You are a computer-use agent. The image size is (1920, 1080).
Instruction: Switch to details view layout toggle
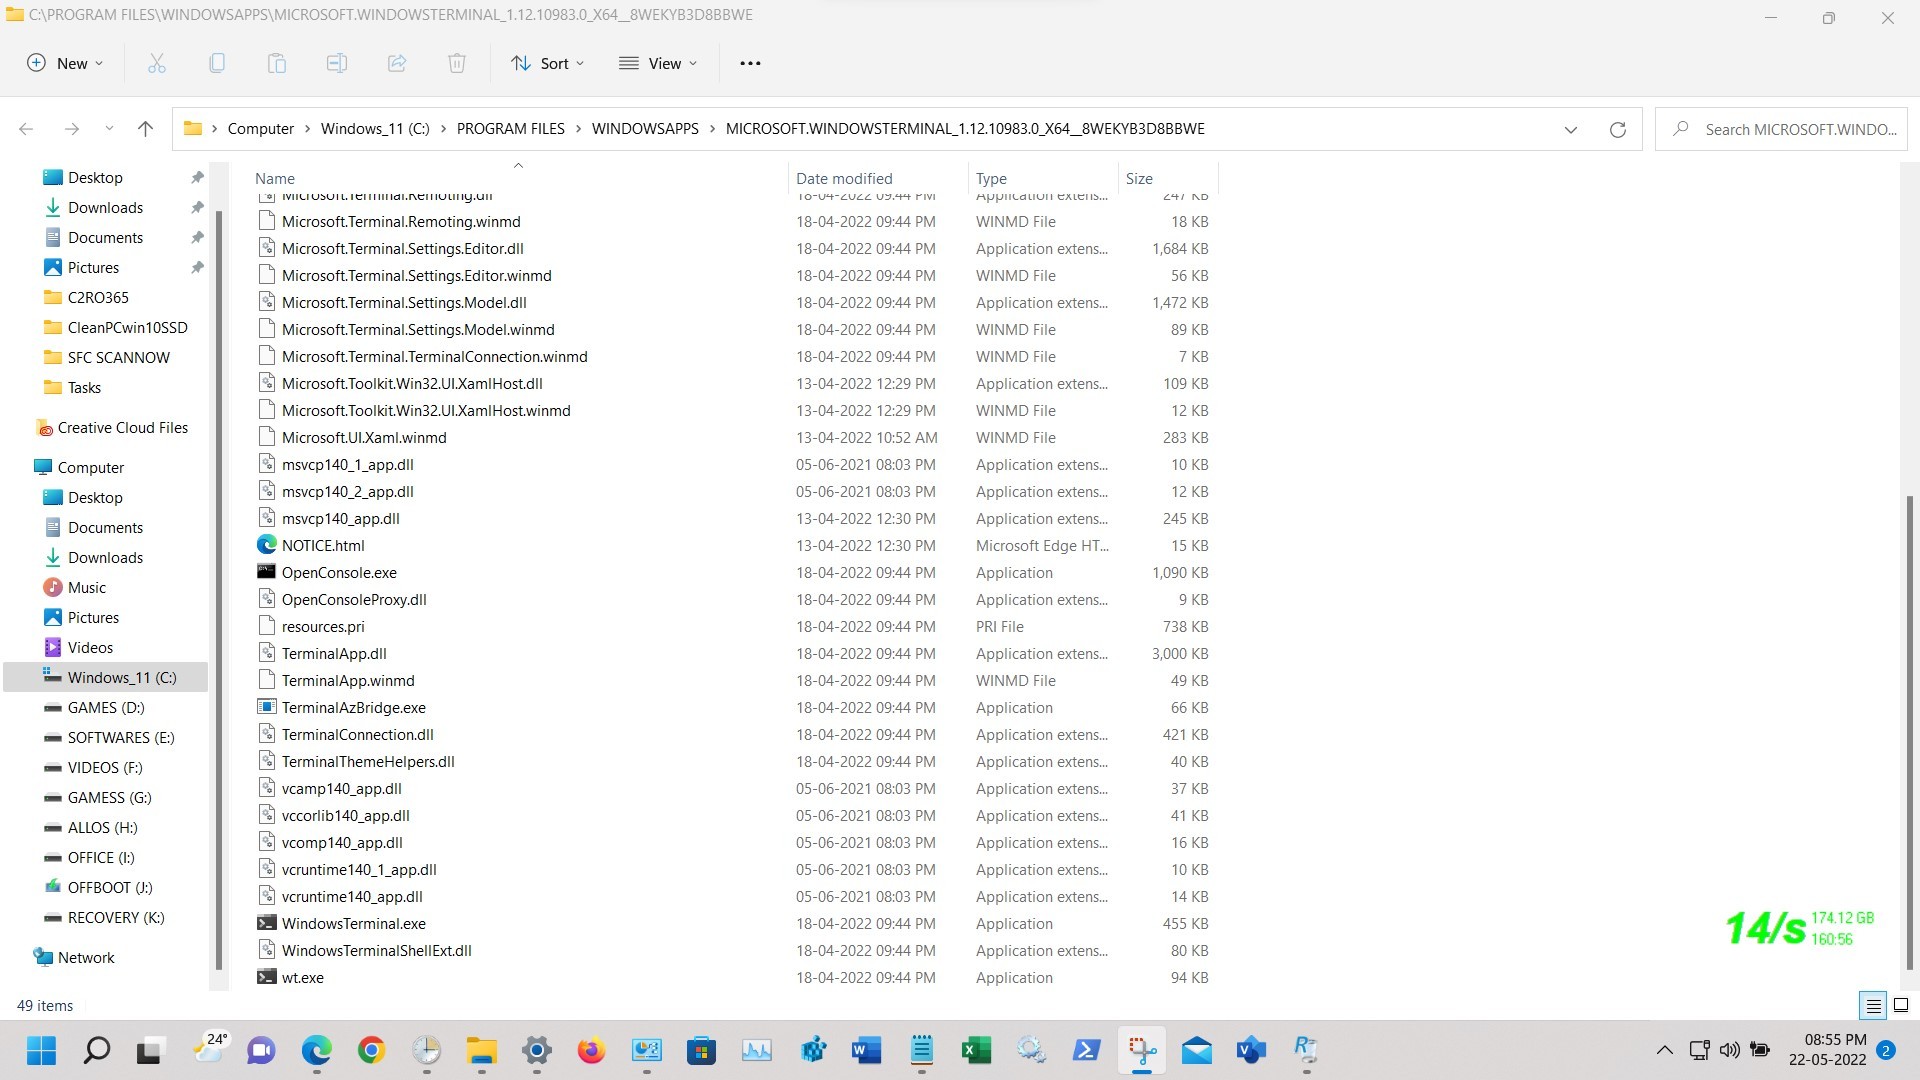pyautogui.click(x=1873, y=1005)
